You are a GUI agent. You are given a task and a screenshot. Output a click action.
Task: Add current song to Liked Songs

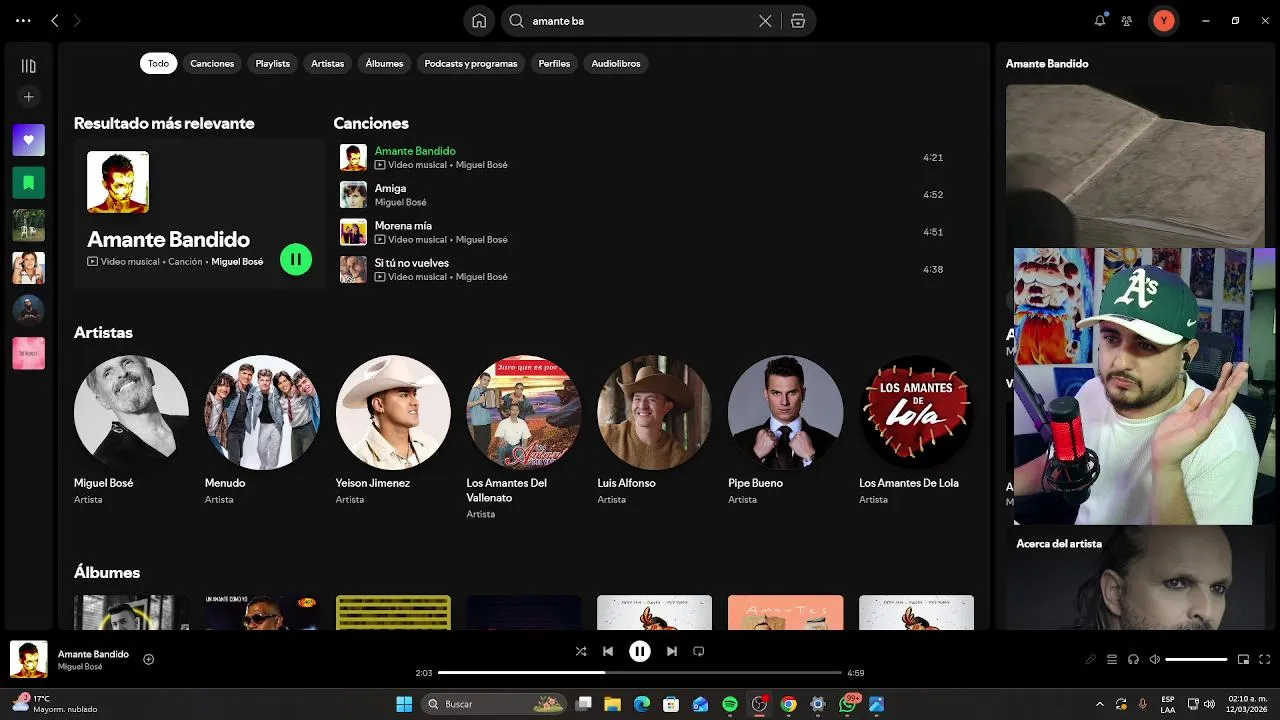(148, 659)
